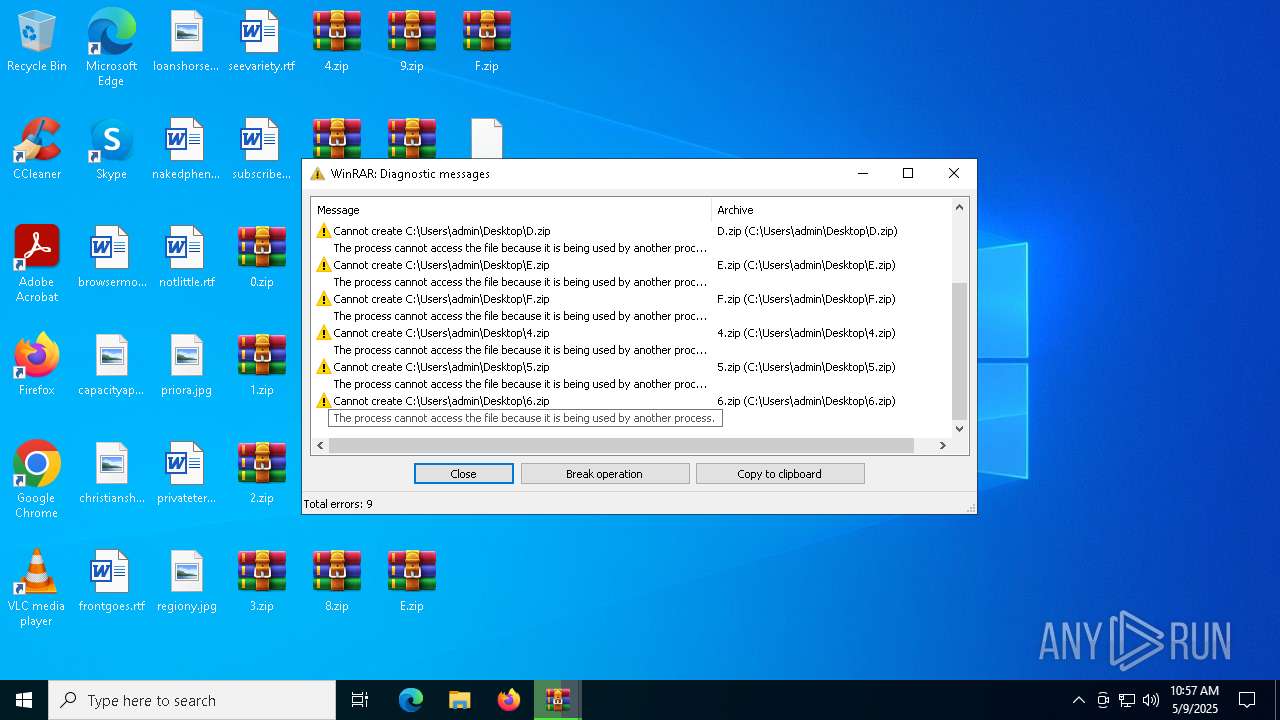Open Skype desktop shortcut

click(x=111, y=150)
